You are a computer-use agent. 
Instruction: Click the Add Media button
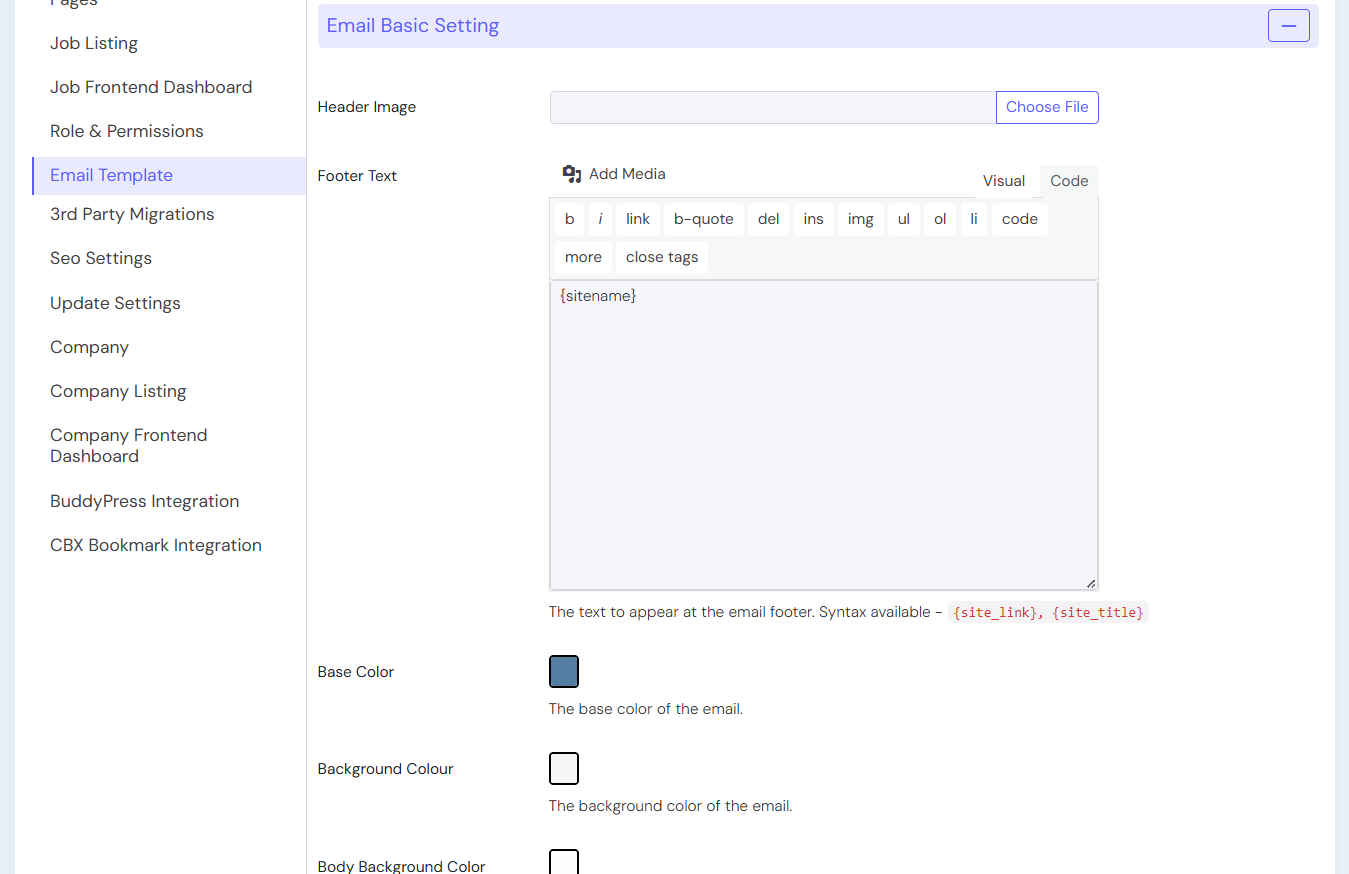coord(614,174)
